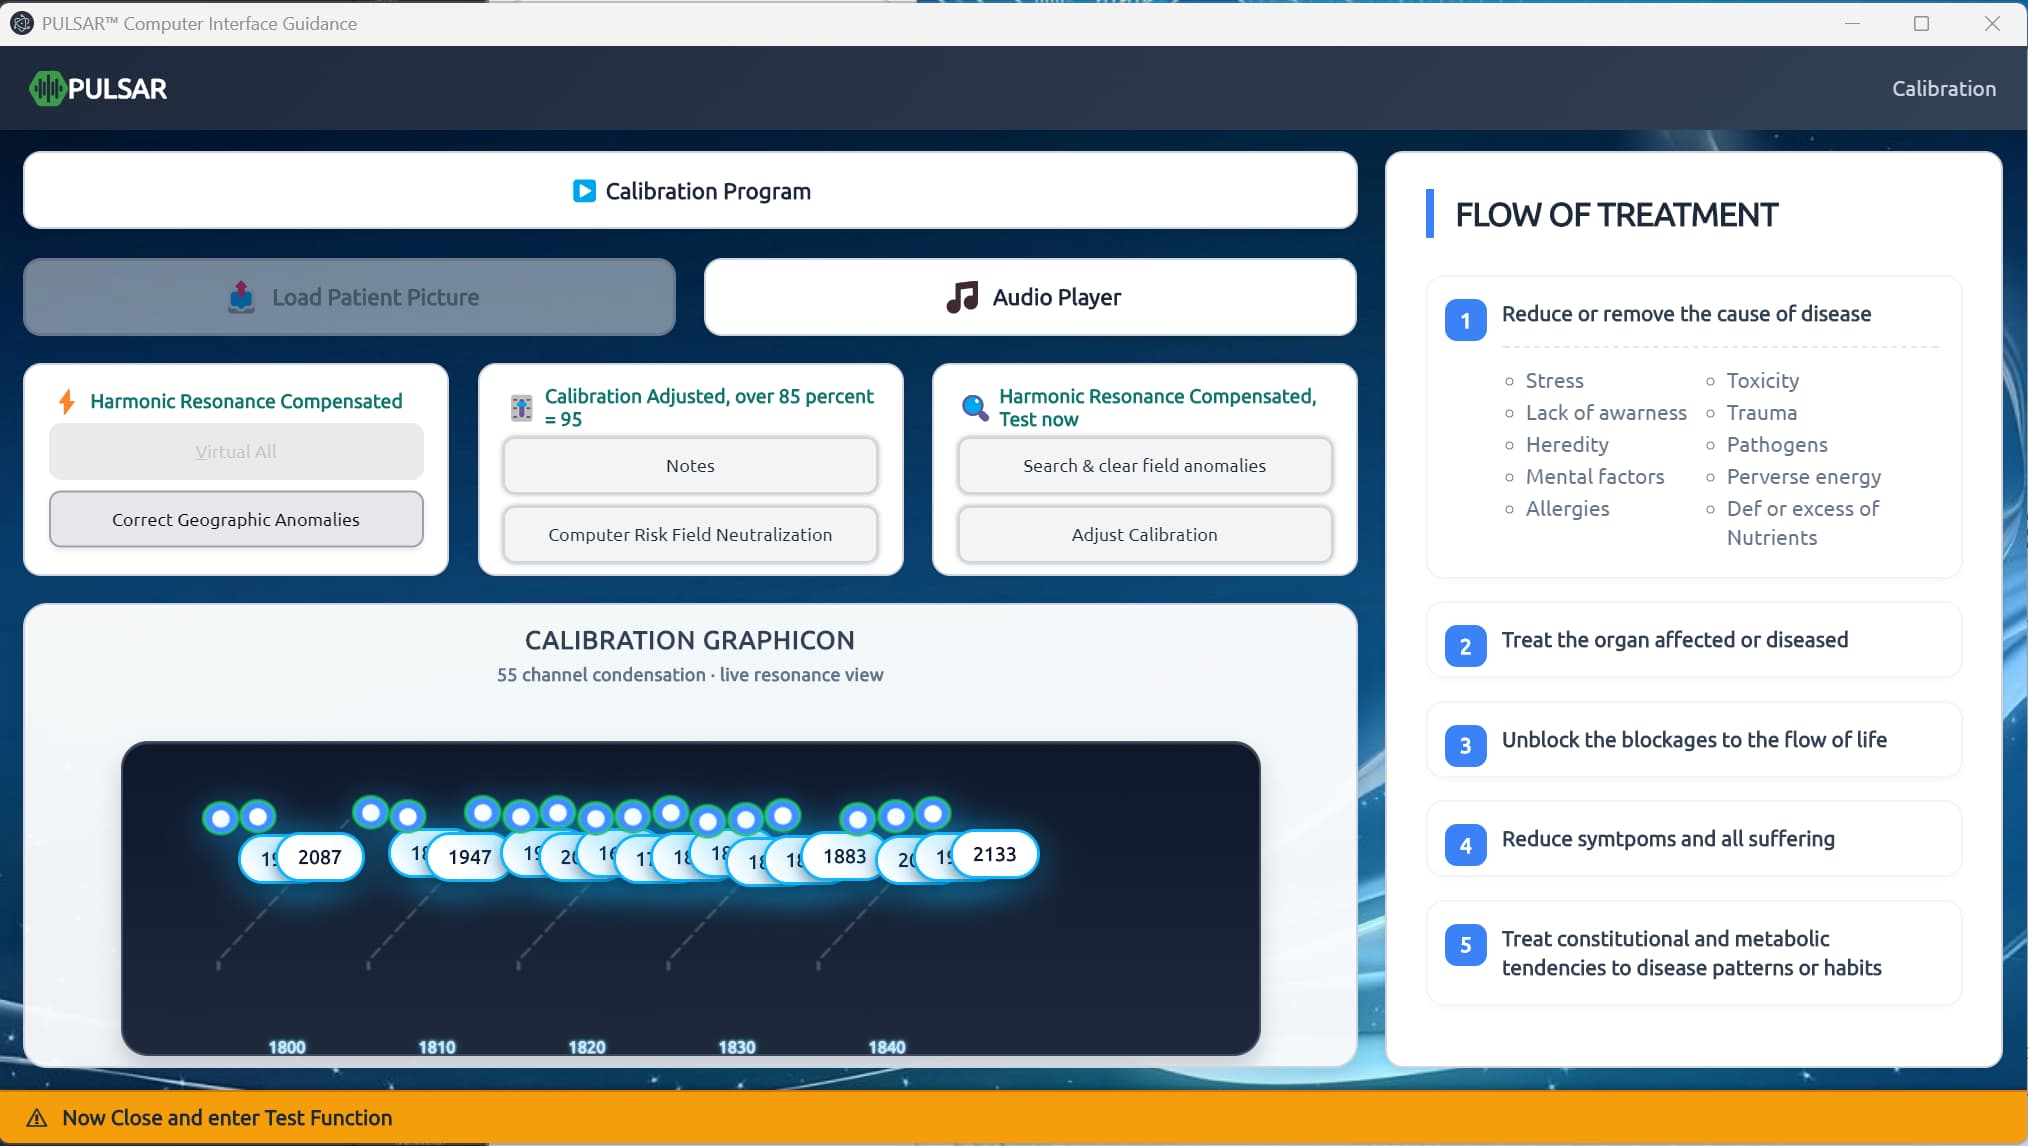Select the step 3 number badge
Viewport: 2028px width, 1146px height.
click(1465, 745)
